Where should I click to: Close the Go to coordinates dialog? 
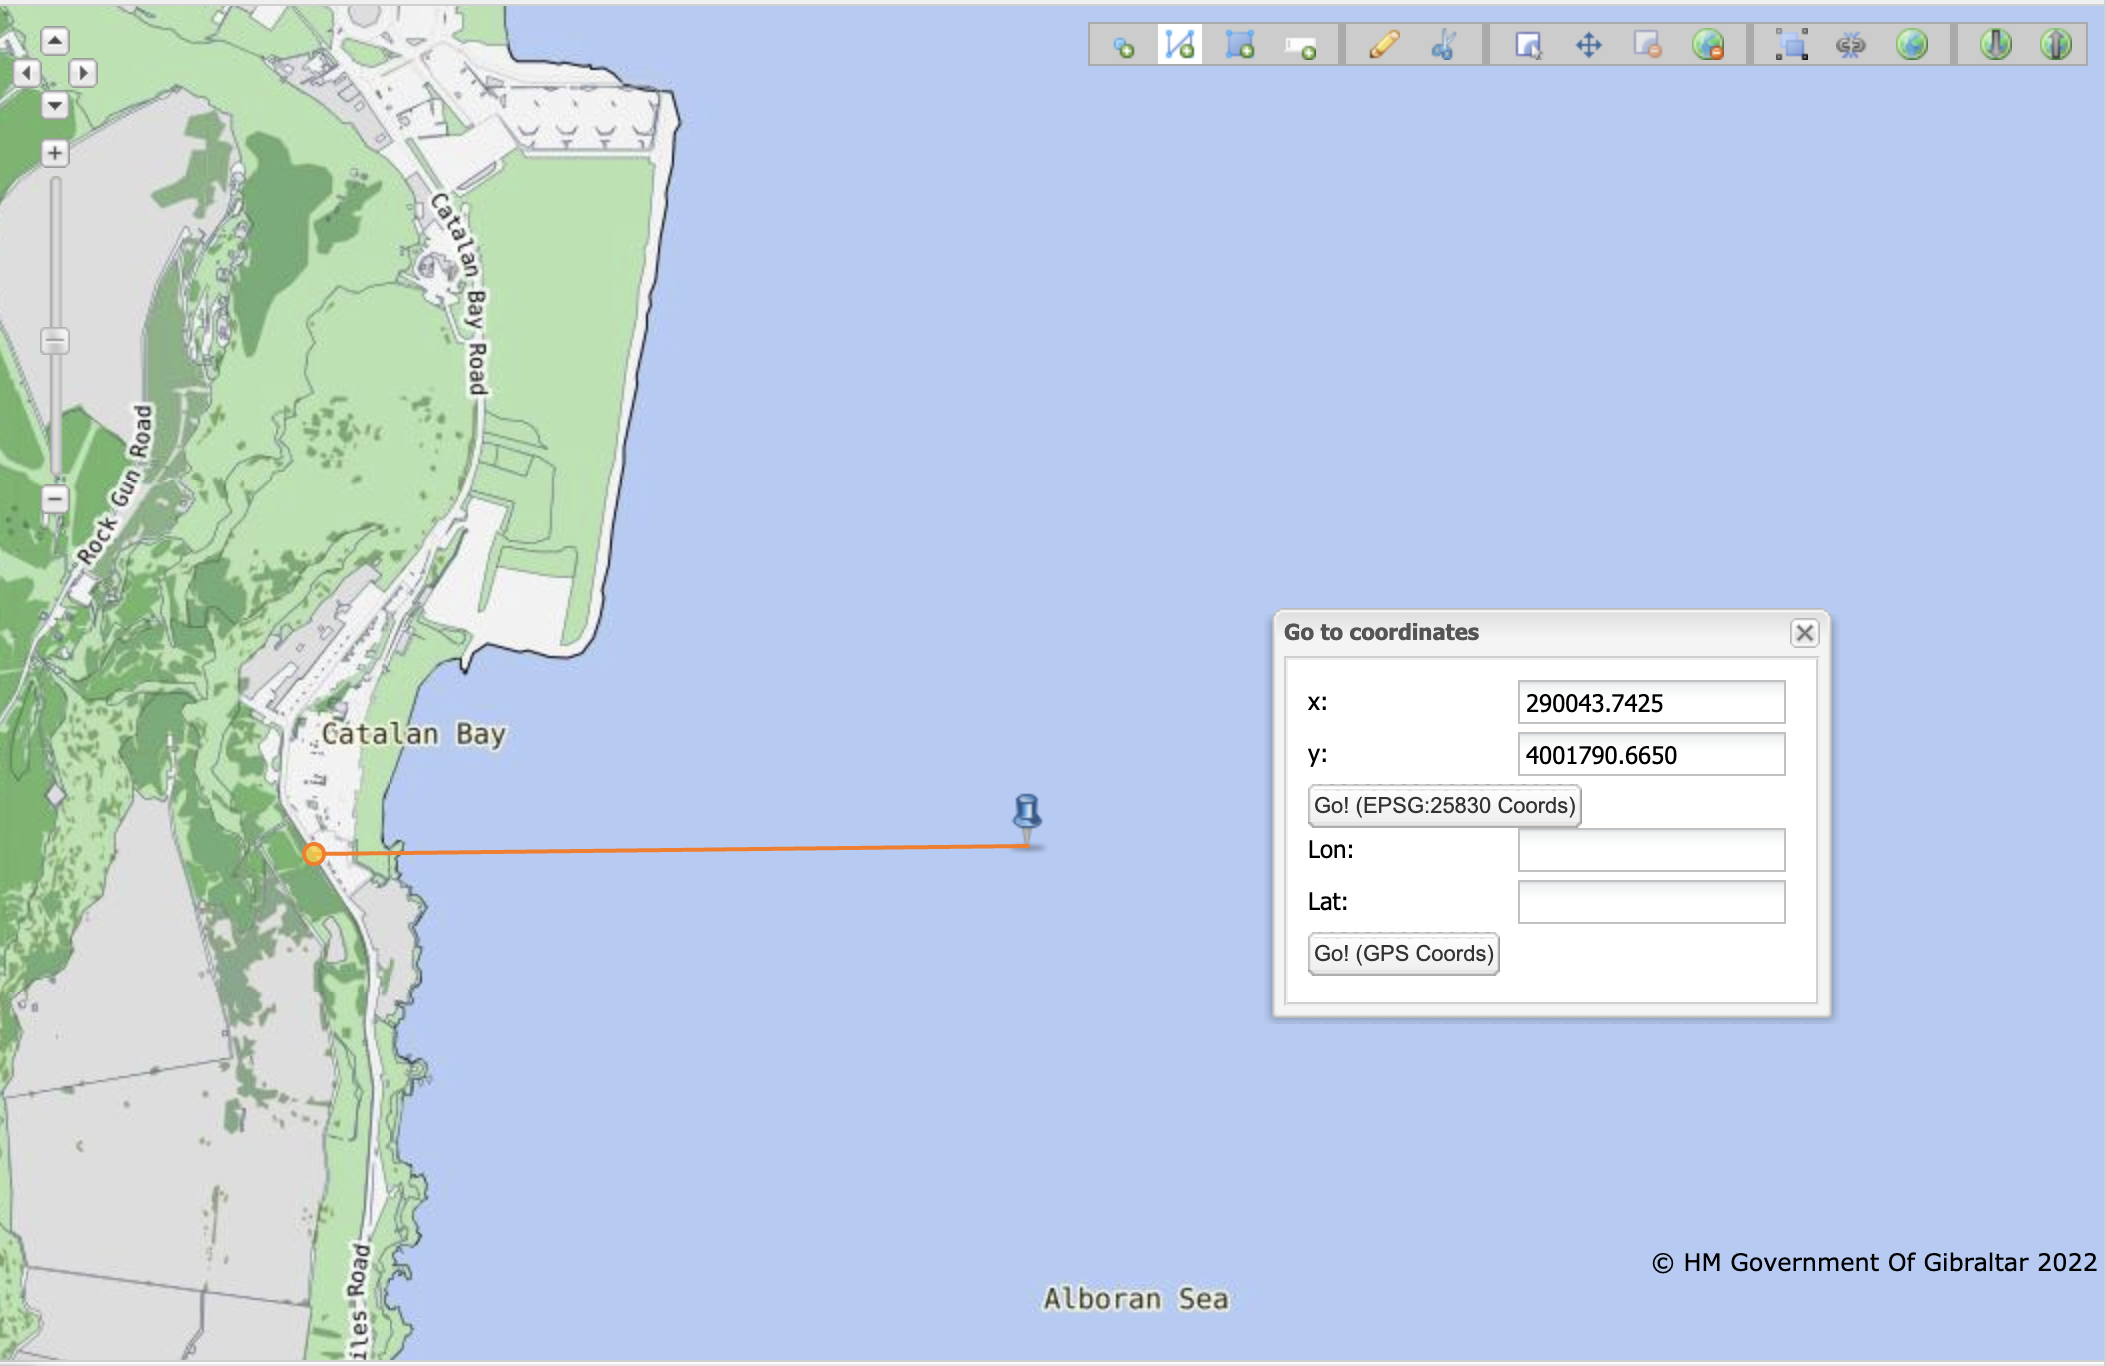pyautogui.click(x=1804, y=633)
